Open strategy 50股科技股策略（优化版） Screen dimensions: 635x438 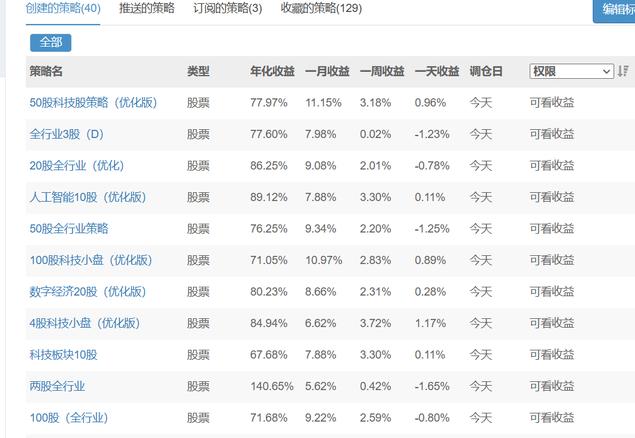coord(96,103)
